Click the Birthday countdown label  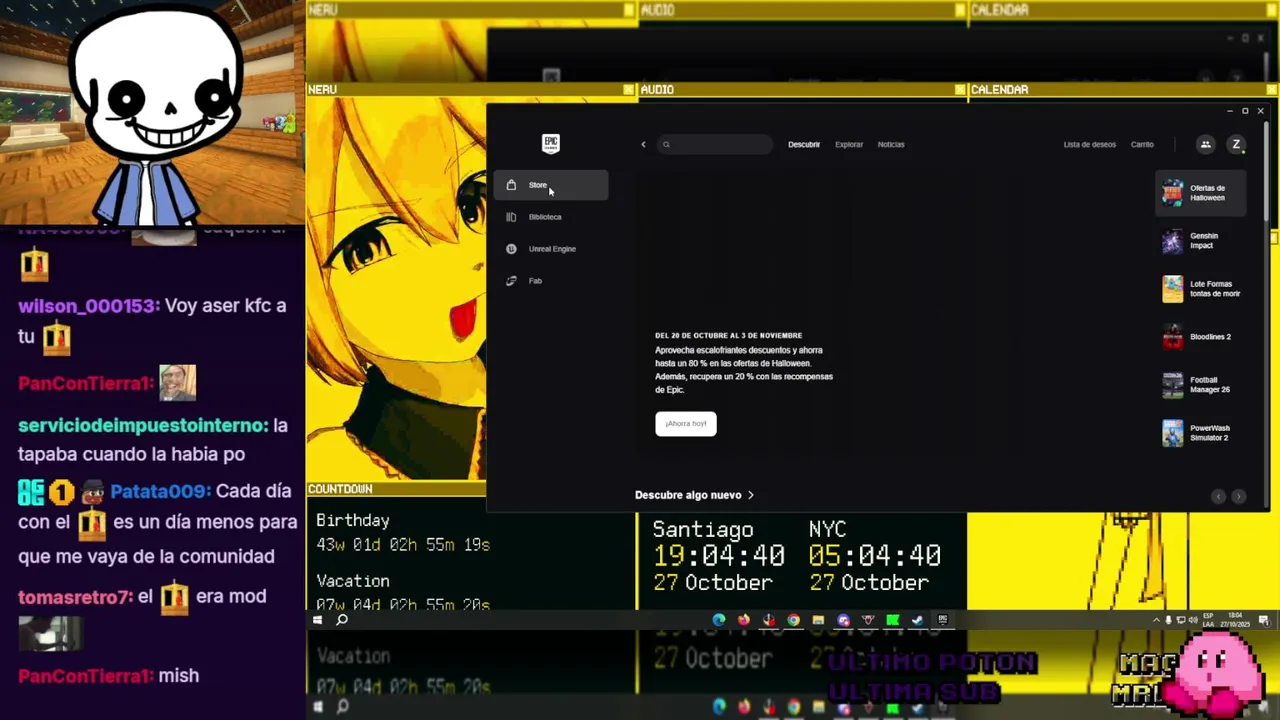coord(353,521)
